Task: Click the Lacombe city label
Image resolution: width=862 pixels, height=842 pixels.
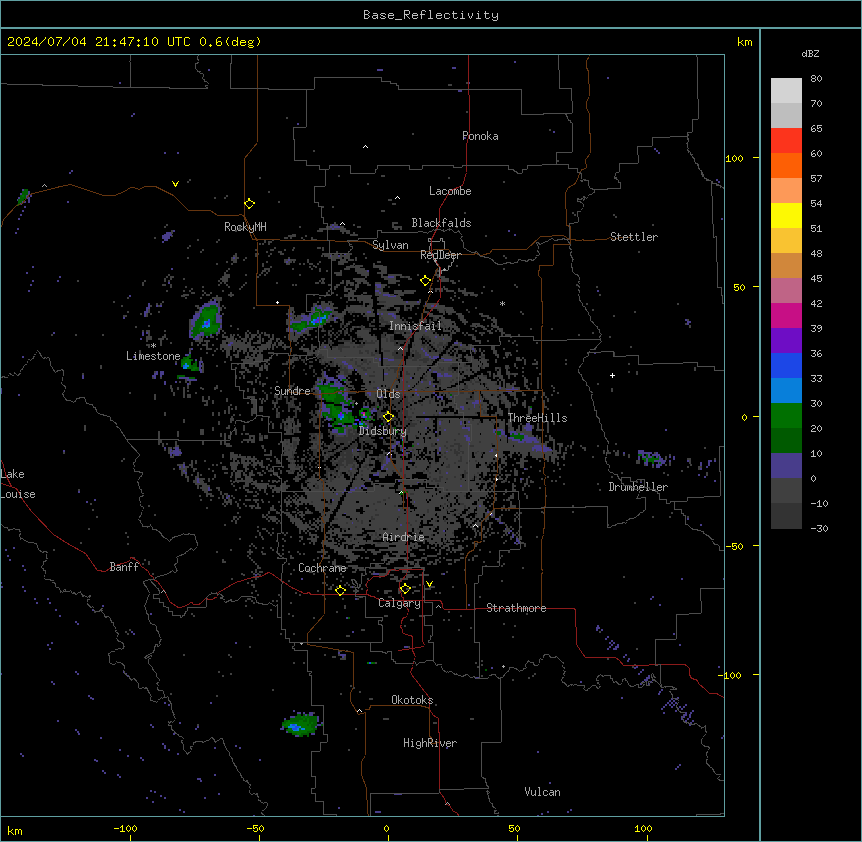Action: coord(450,191)
